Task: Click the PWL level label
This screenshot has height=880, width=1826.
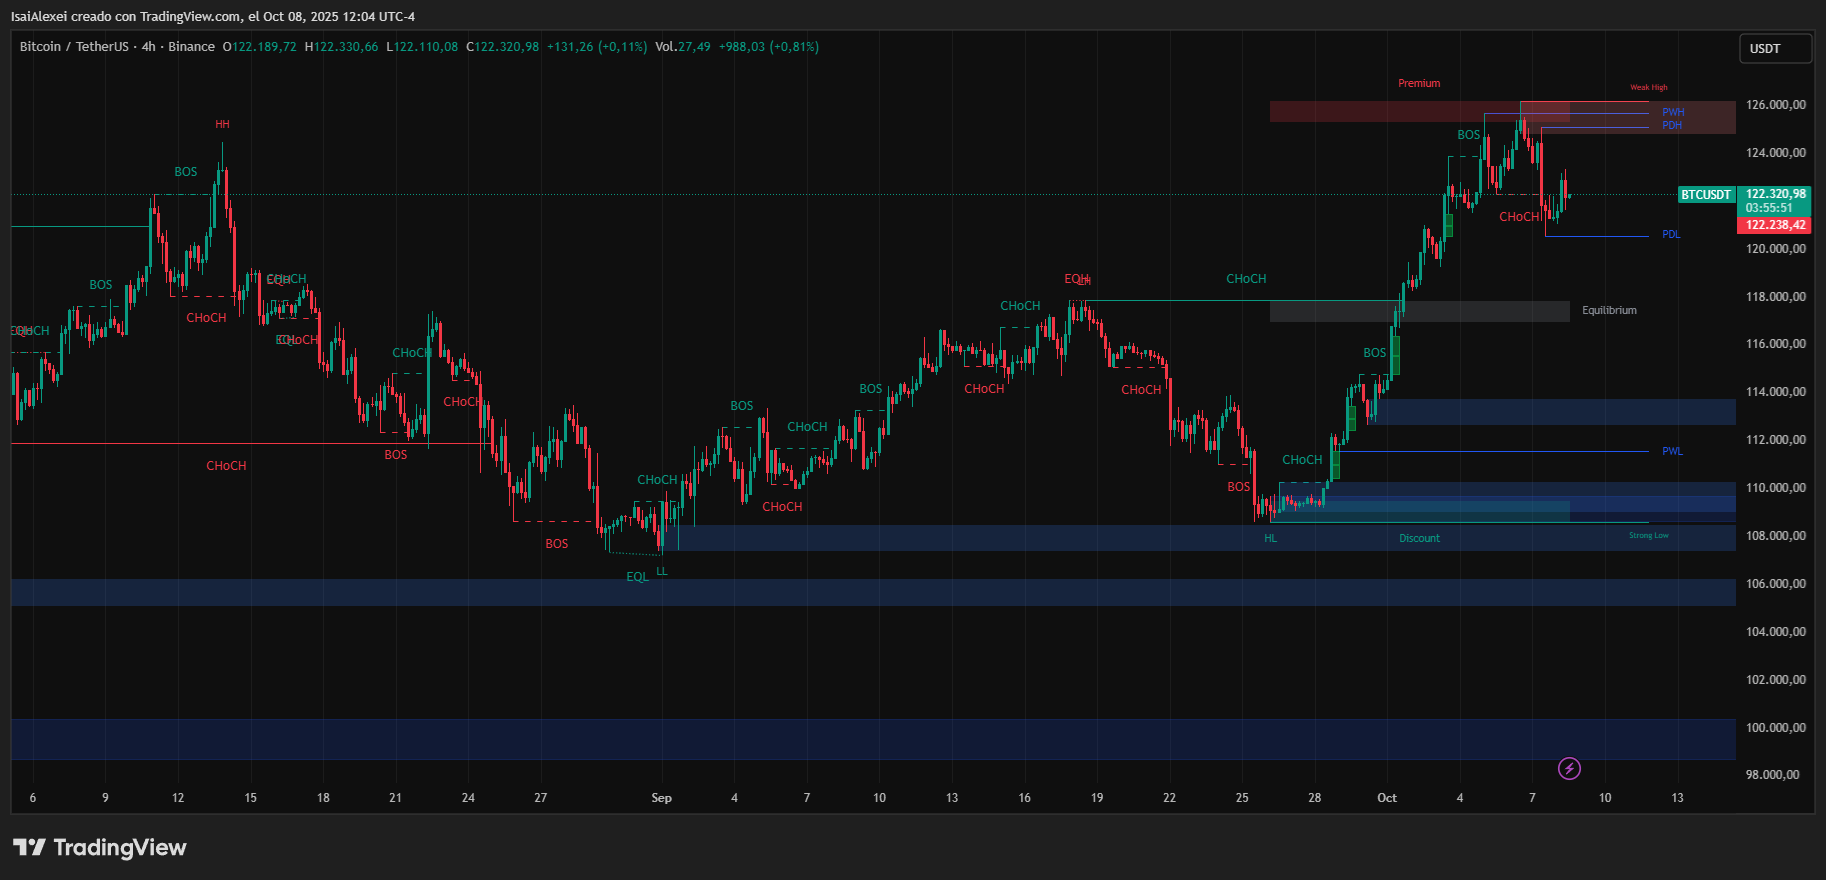Action: click(1672, 452)
